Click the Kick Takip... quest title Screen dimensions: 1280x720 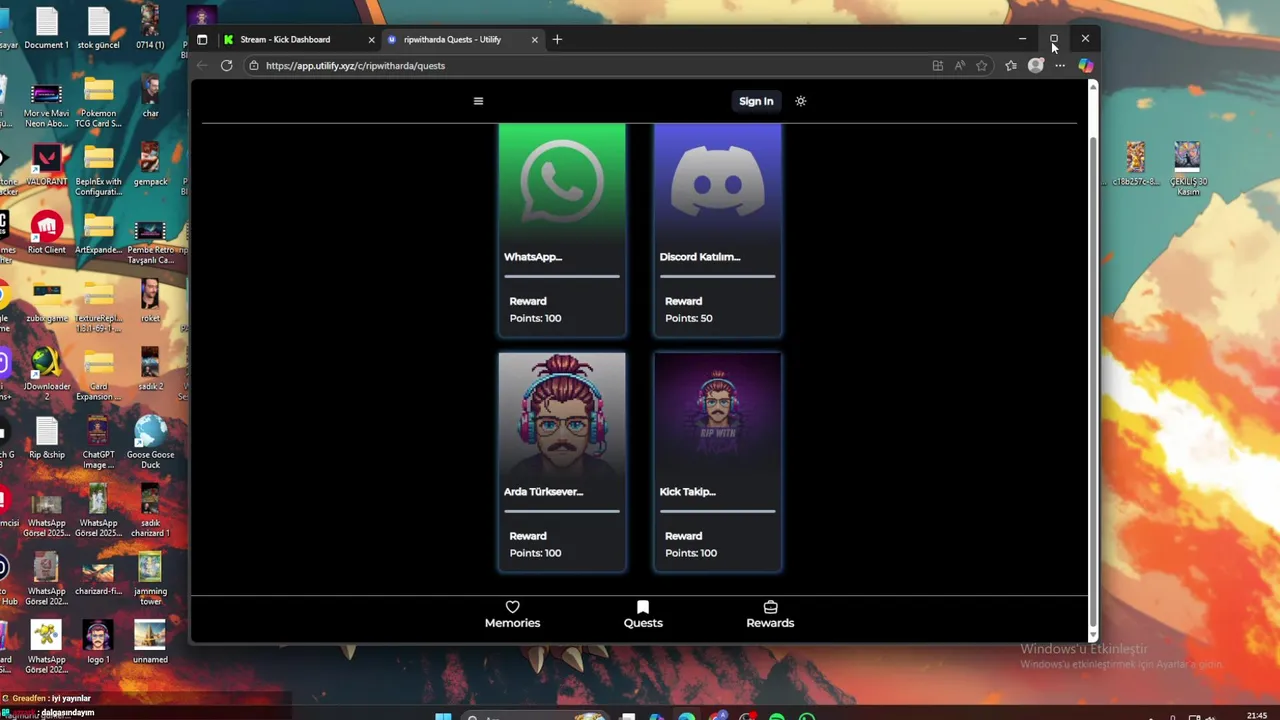687,492
